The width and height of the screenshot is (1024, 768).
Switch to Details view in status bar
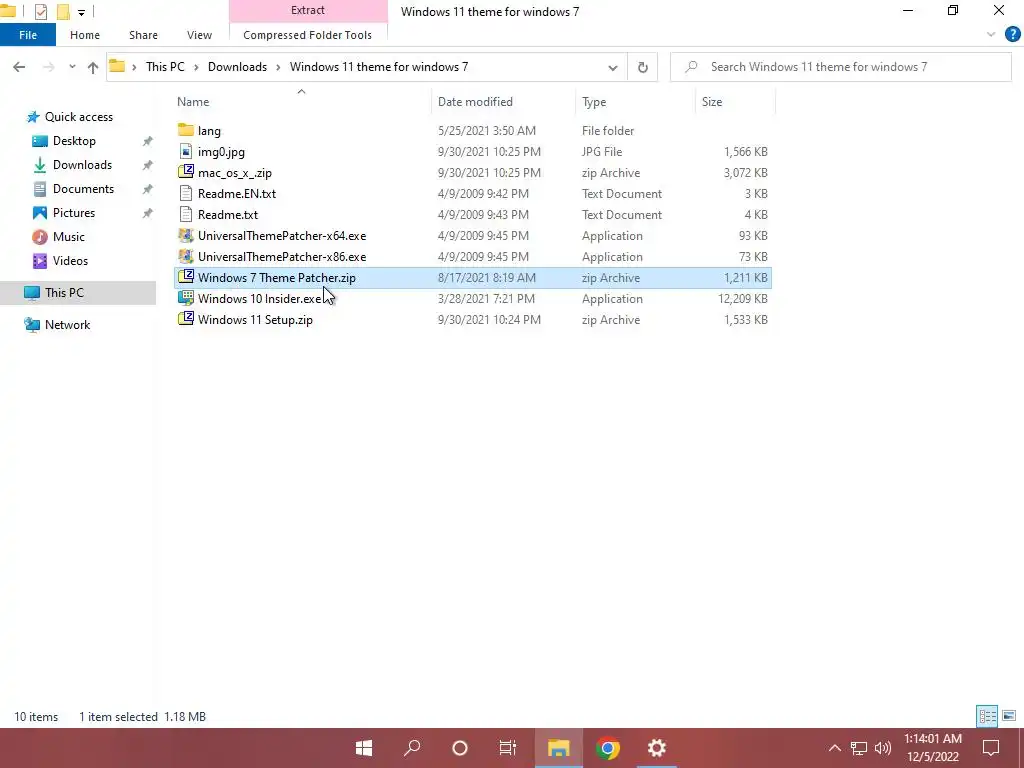pyautogui.click(x=987, y=716)
